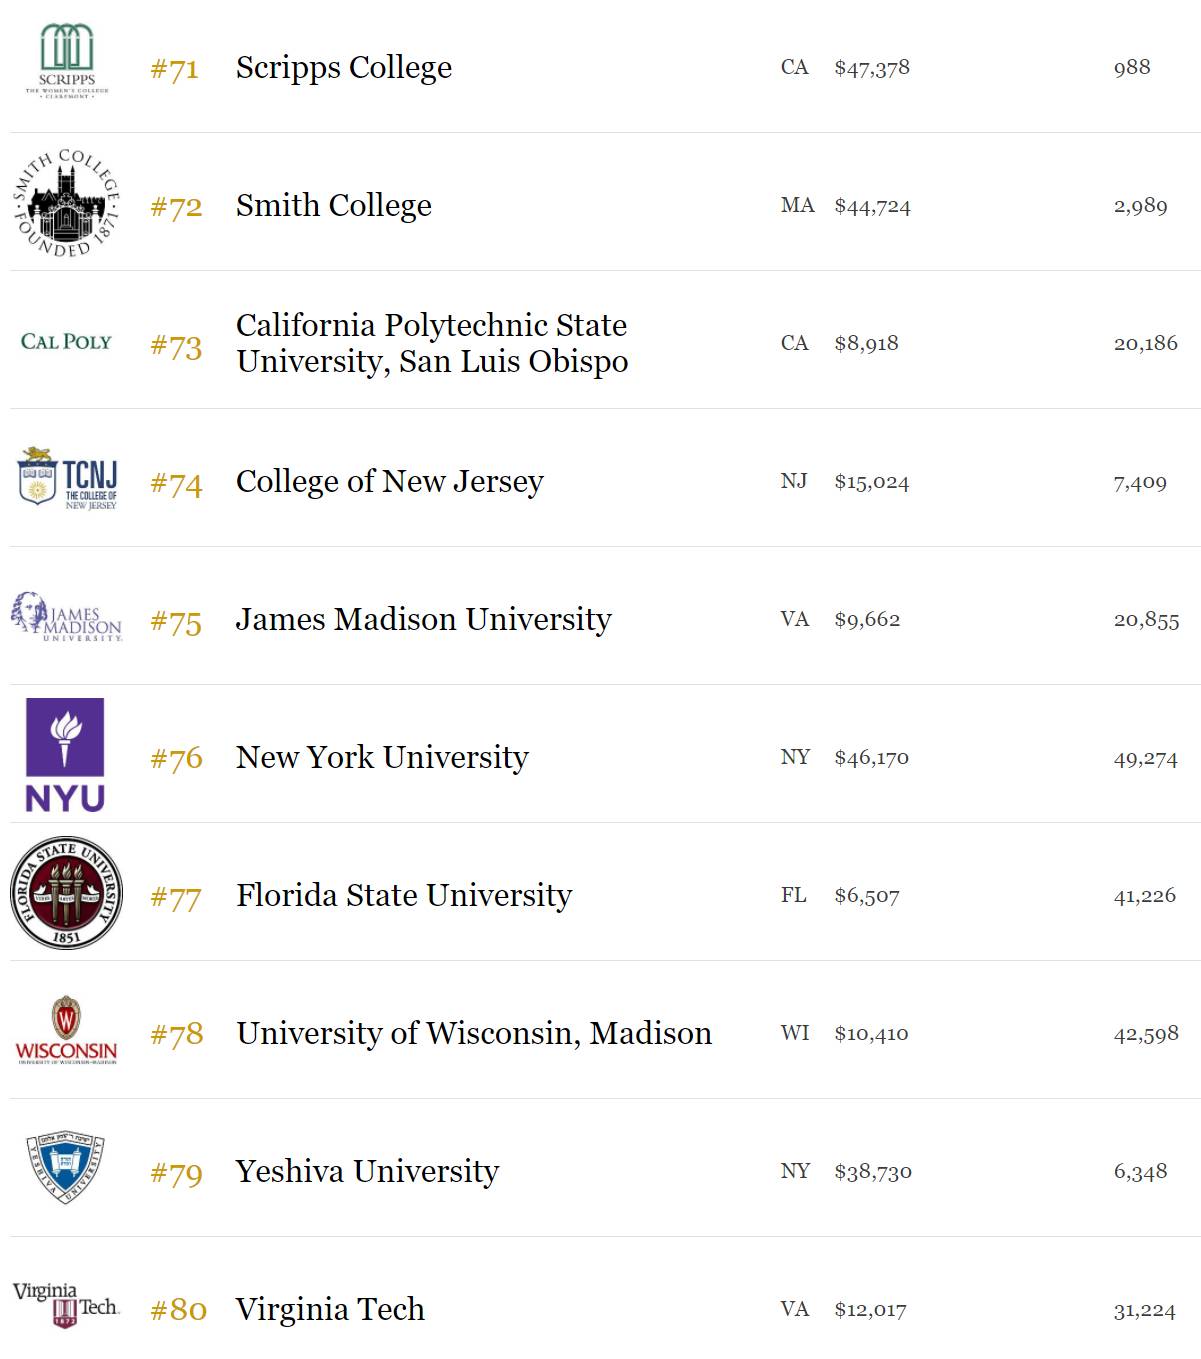Click the Scripps College logo
The image size is (1201, 1359).
click(67, 60)
